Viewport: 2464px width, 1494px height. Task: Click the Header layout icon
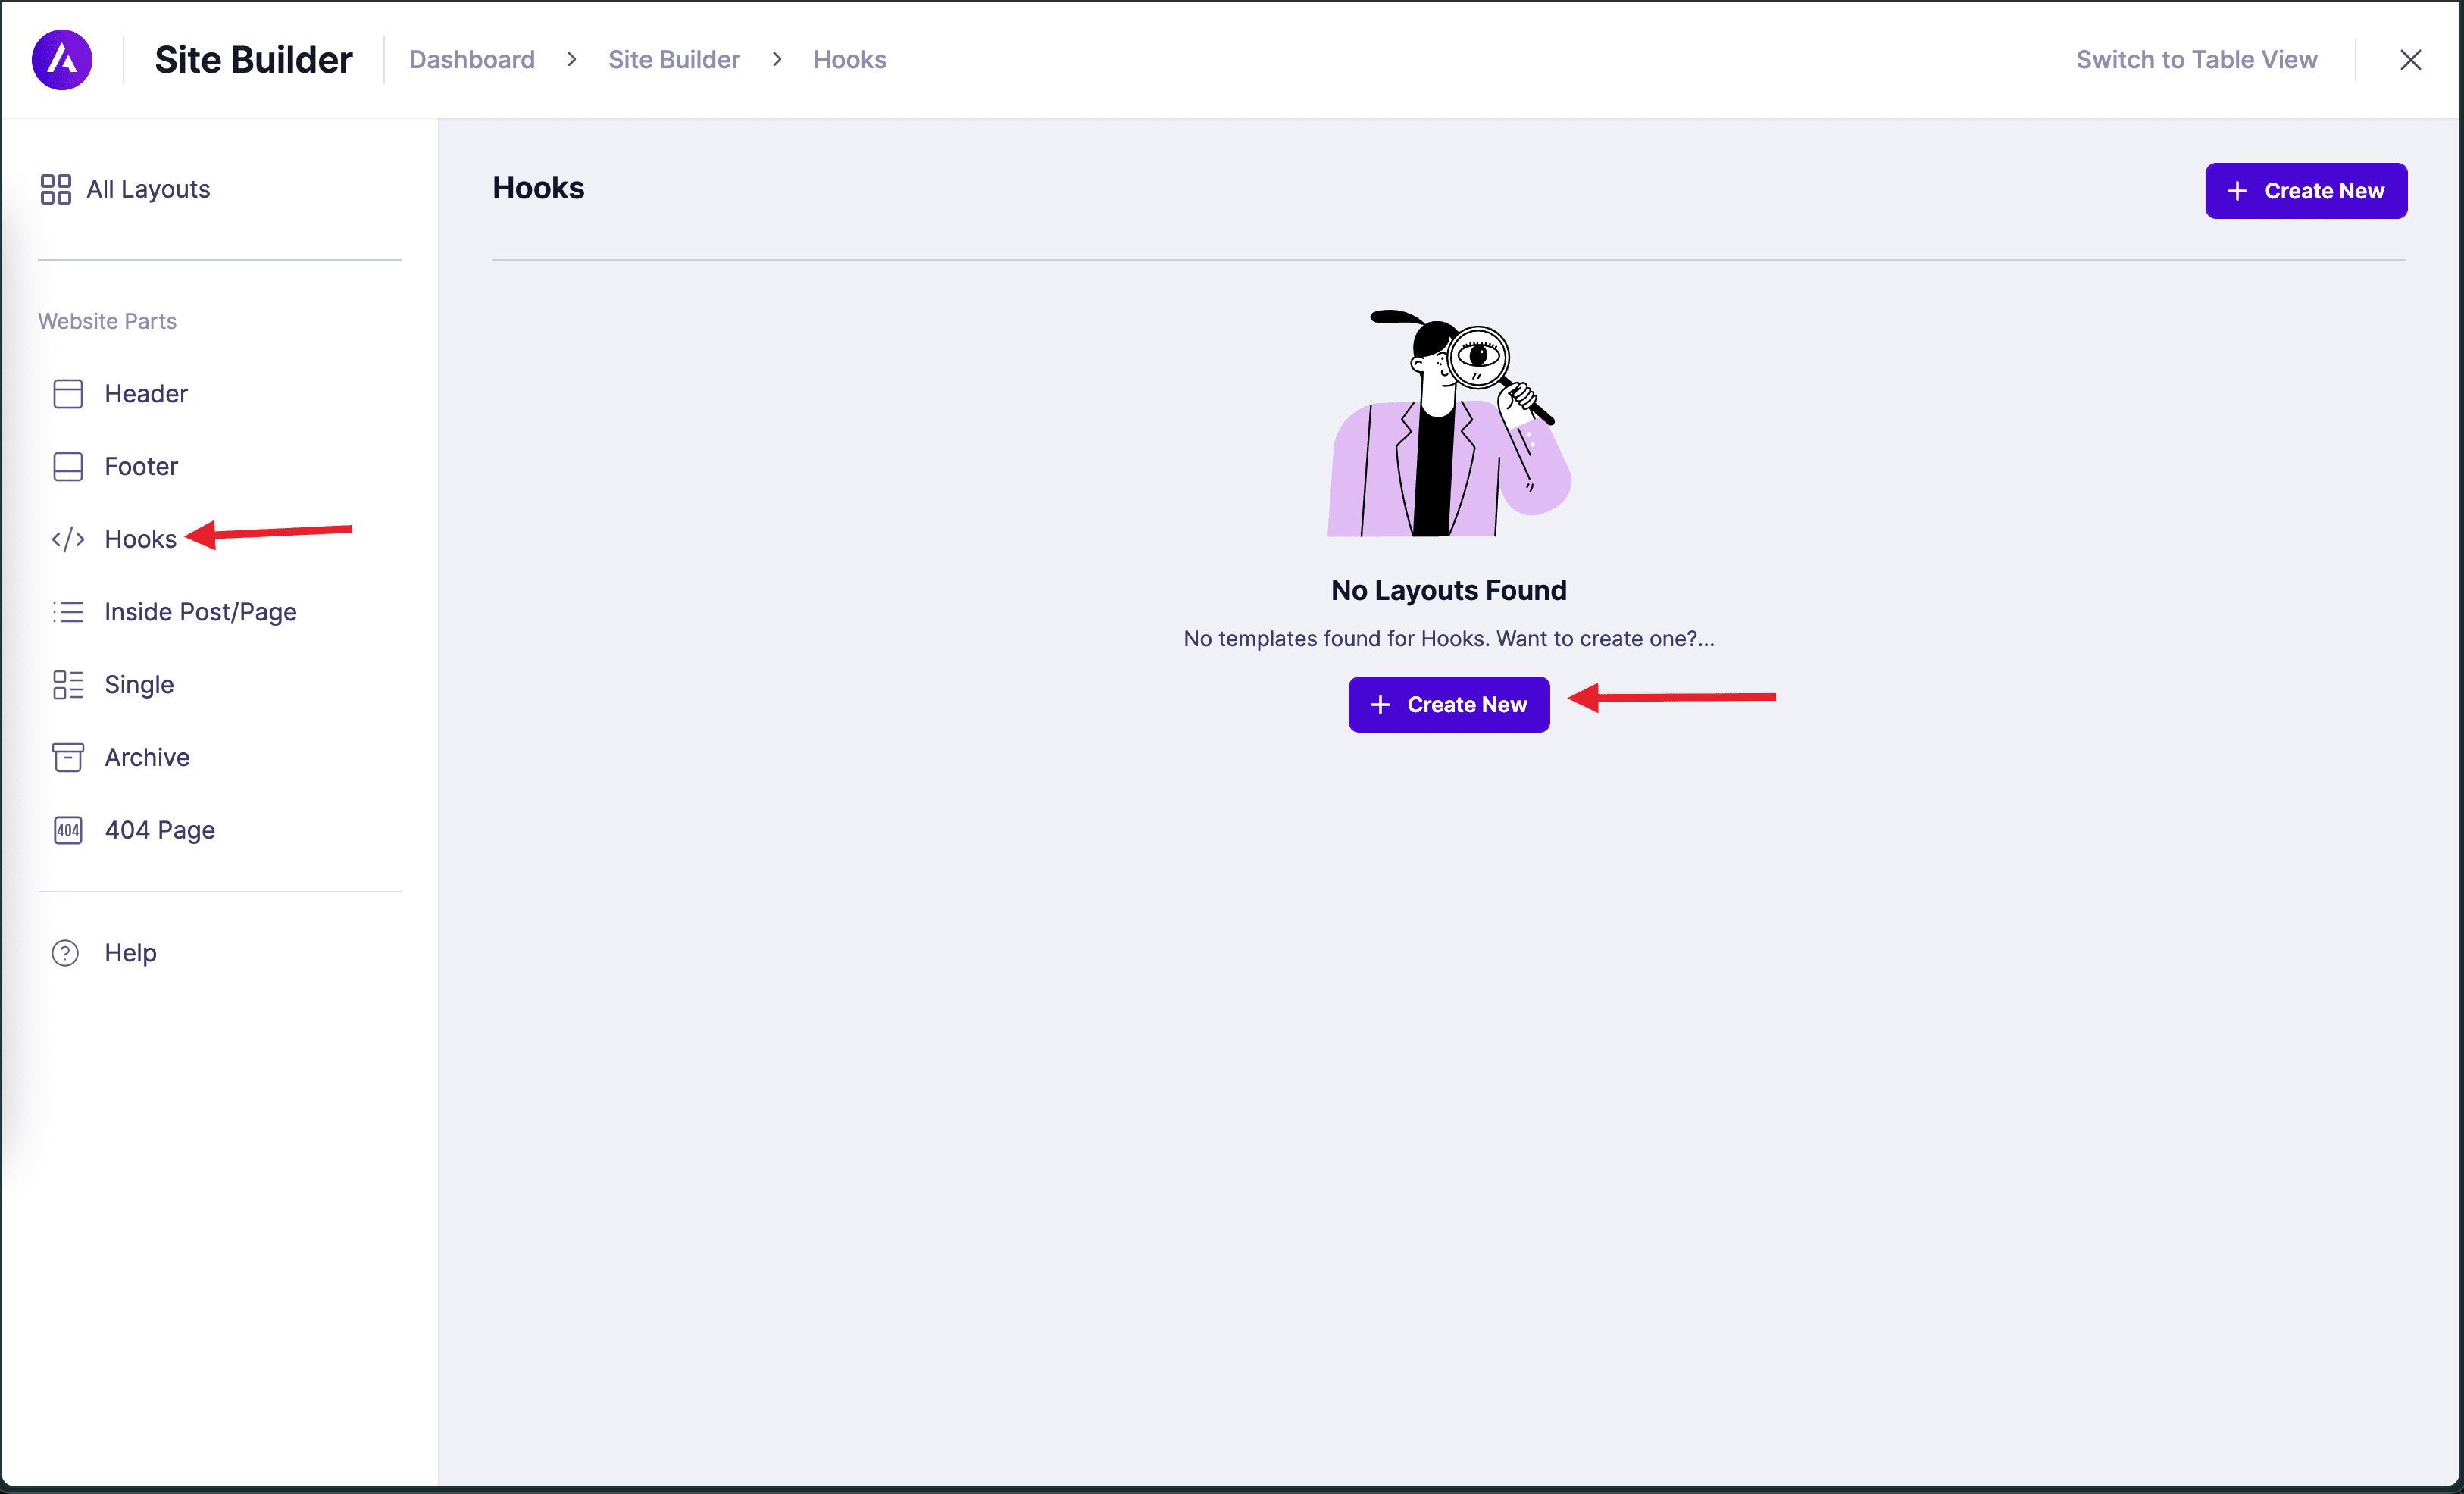tap(68, 394)
